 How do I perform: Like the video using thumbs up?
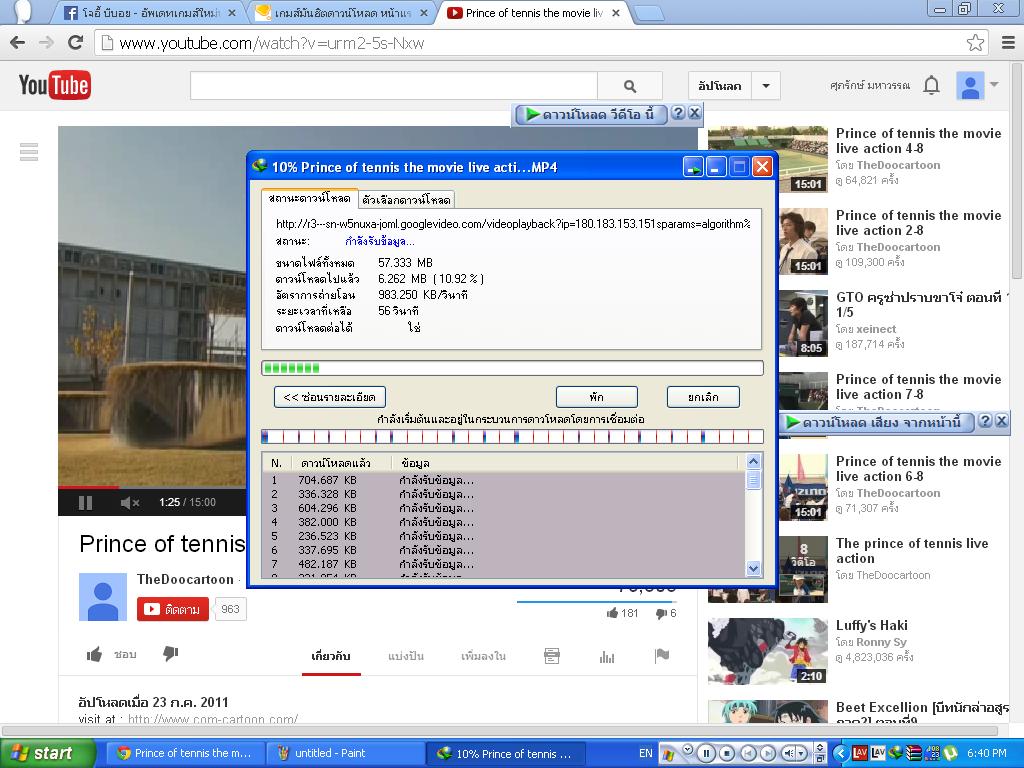95,654
